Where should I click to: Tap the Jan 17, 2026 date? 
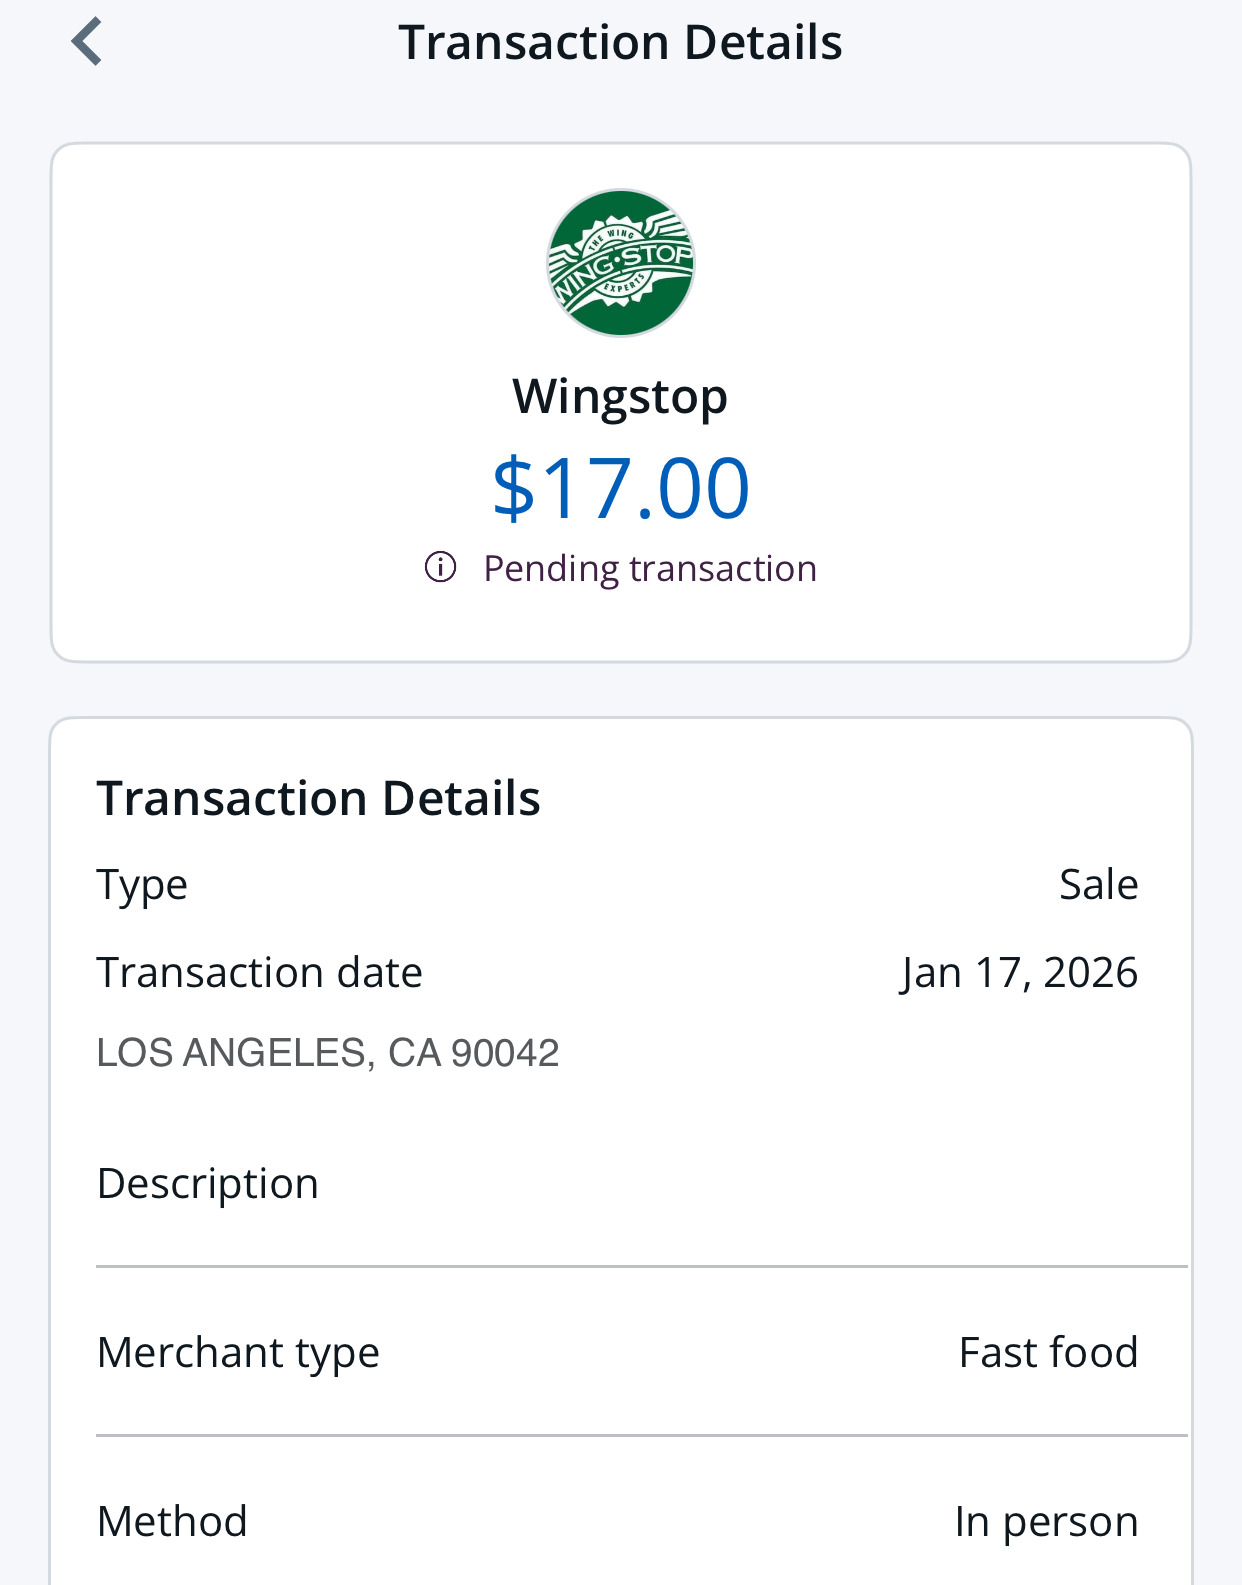pos(1019,972)
